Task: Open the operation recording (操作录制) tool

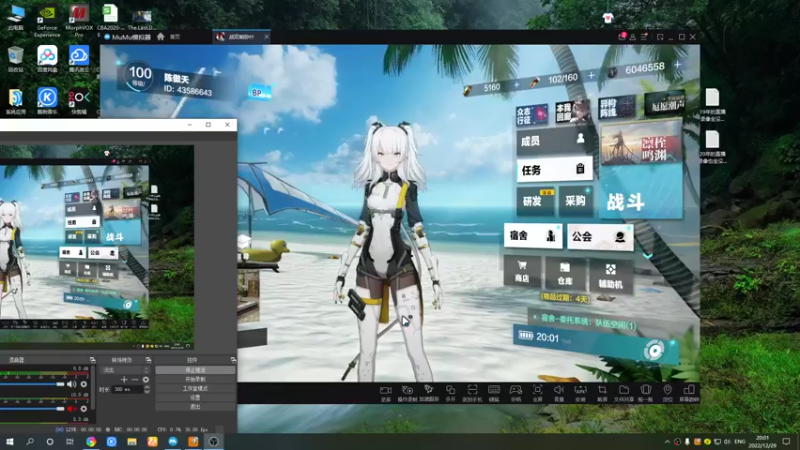Action: [x=407, y=393]
